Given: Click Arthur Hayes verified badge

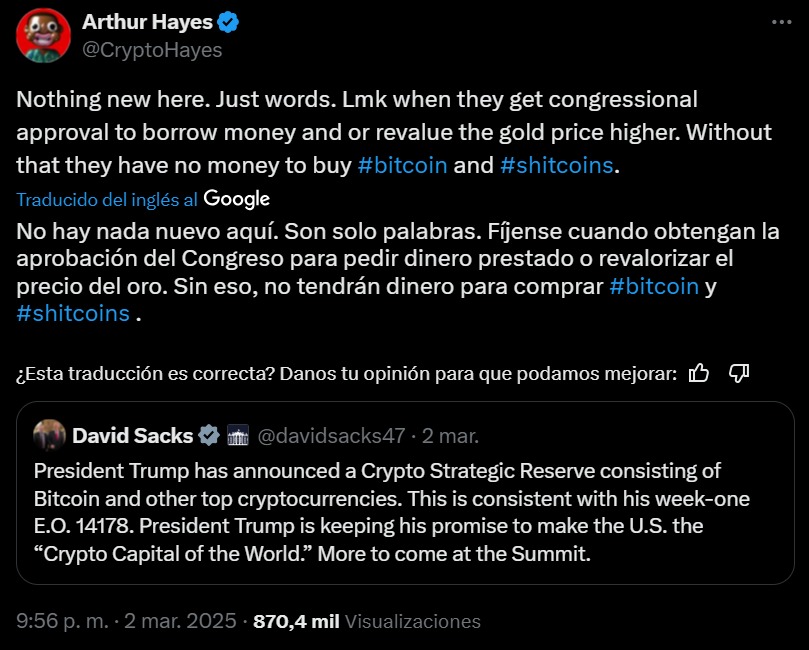Looking at the screenshot, I should point(228,22).
